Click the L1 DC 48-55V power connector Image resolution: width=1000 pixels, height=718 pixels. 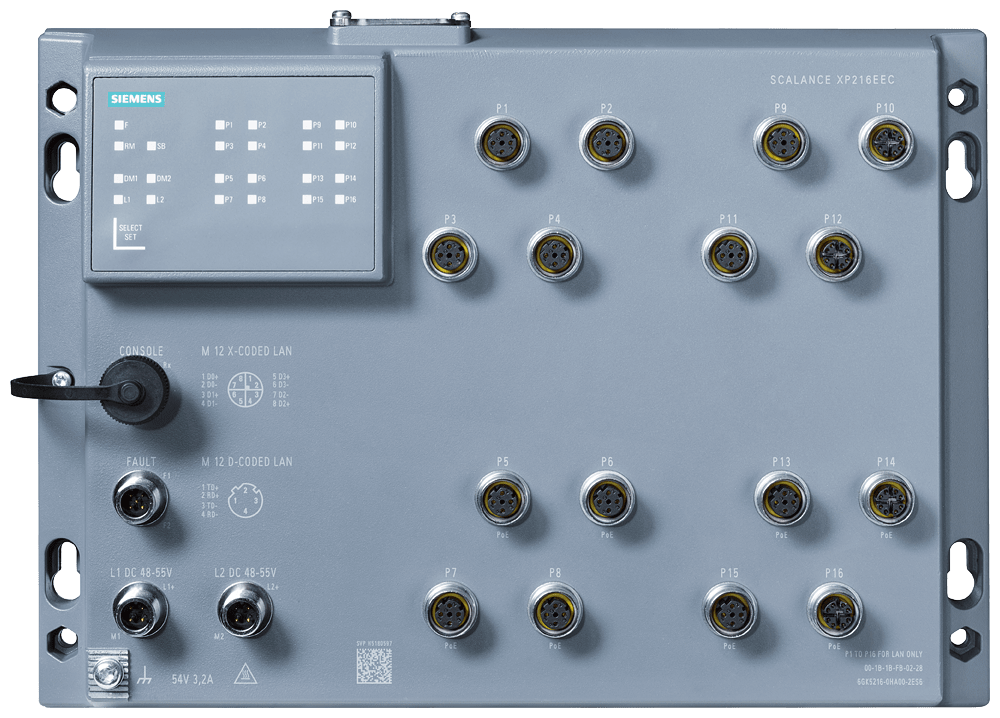point(135,608)
